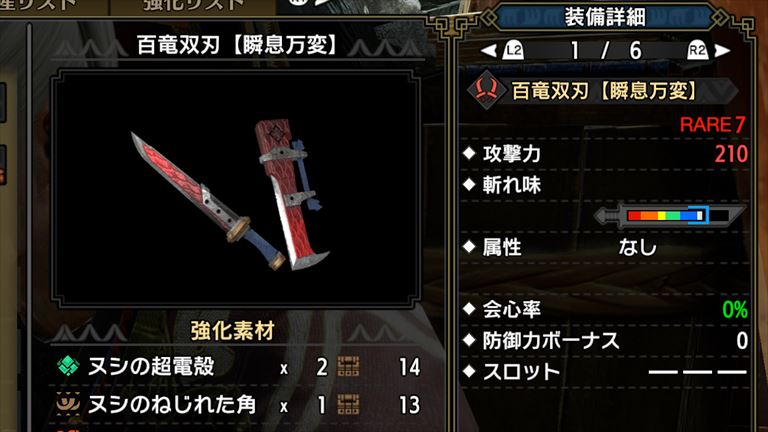
Task: Click the R2 button icon
Action: point(697,50)
